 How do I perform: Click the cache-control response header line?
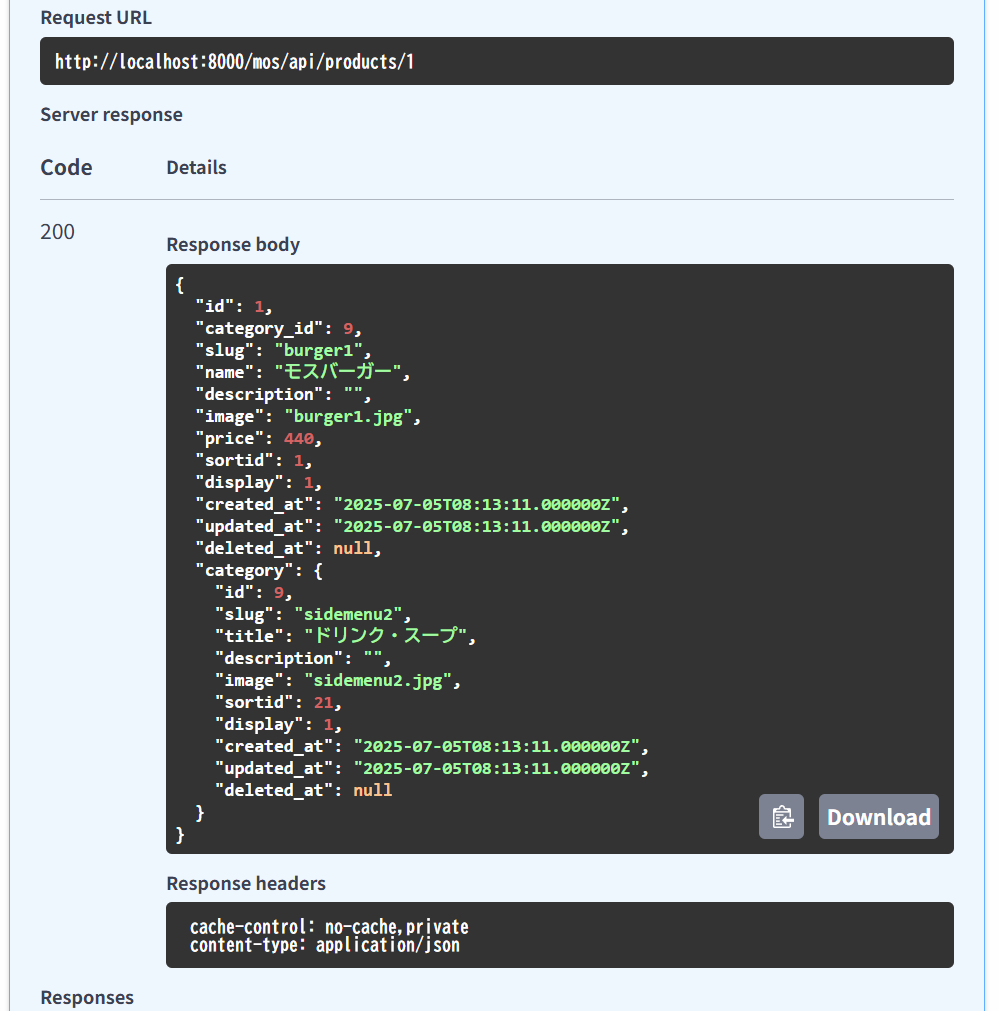[x=328, y=927]
